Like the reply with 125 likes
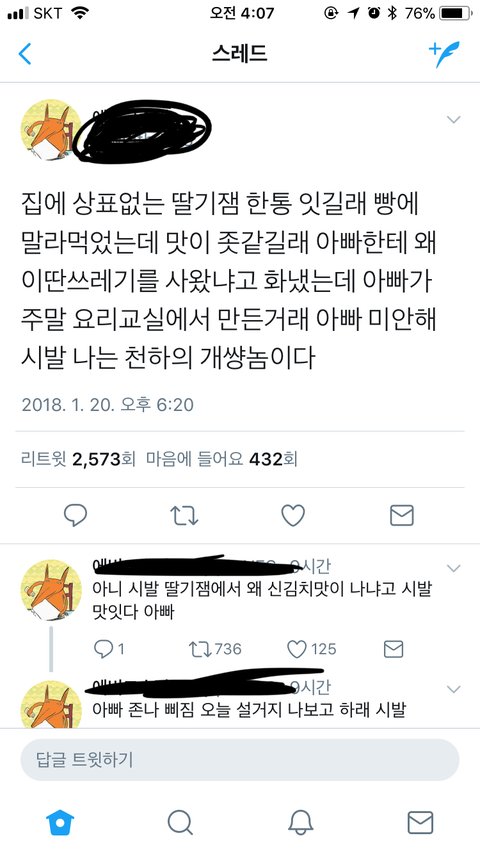 click(312, 649)
